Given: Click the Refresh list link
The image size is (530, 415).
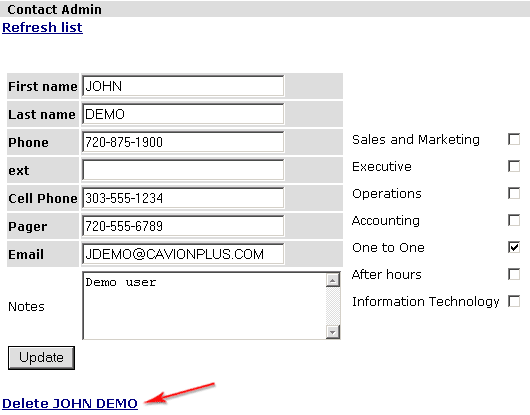Looking at the screenshot, I should pos(42,27).
